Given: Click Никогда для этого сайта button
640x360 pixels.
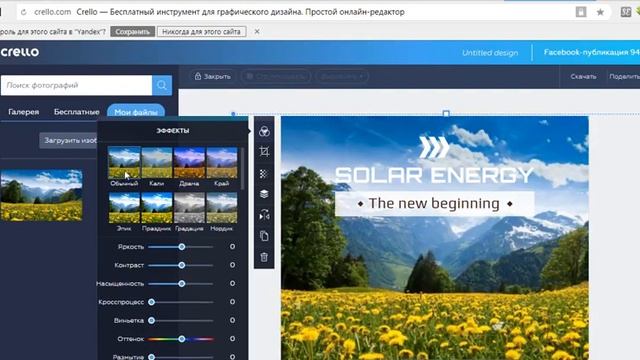Looking at the screenshot, I should (x=201, y=31).
